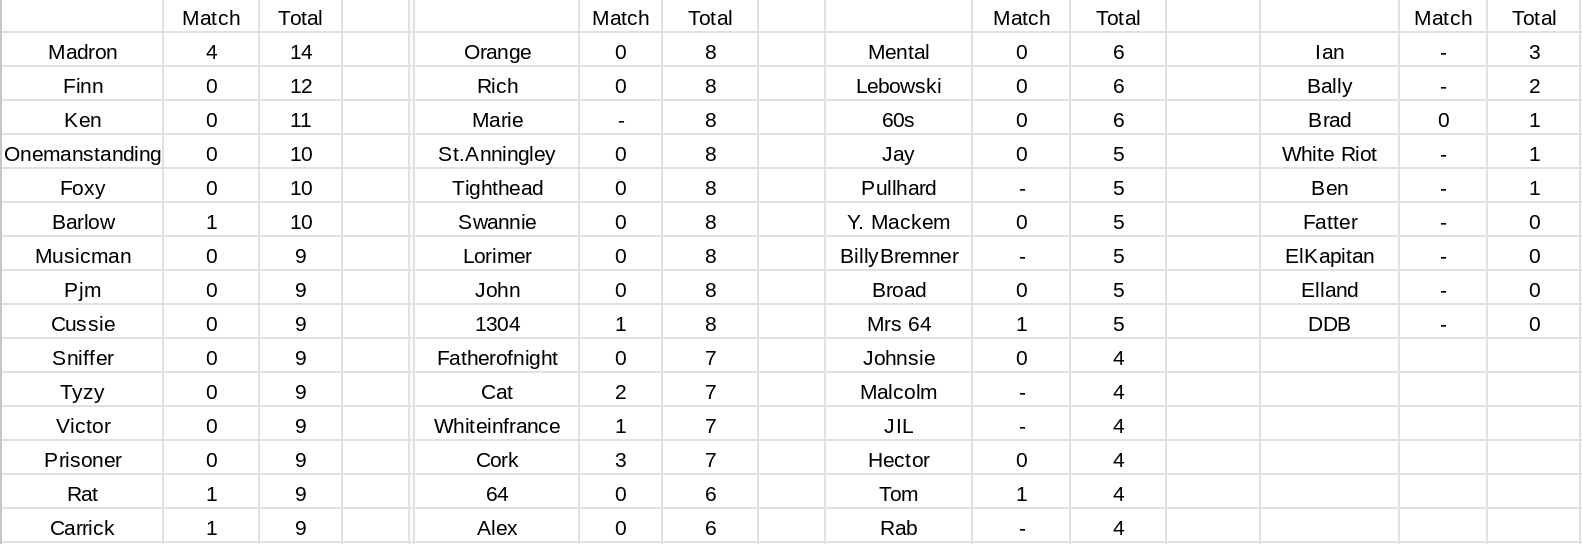Click Barlow's Match score cell
1582x544 pixels.
pos(211,222)
